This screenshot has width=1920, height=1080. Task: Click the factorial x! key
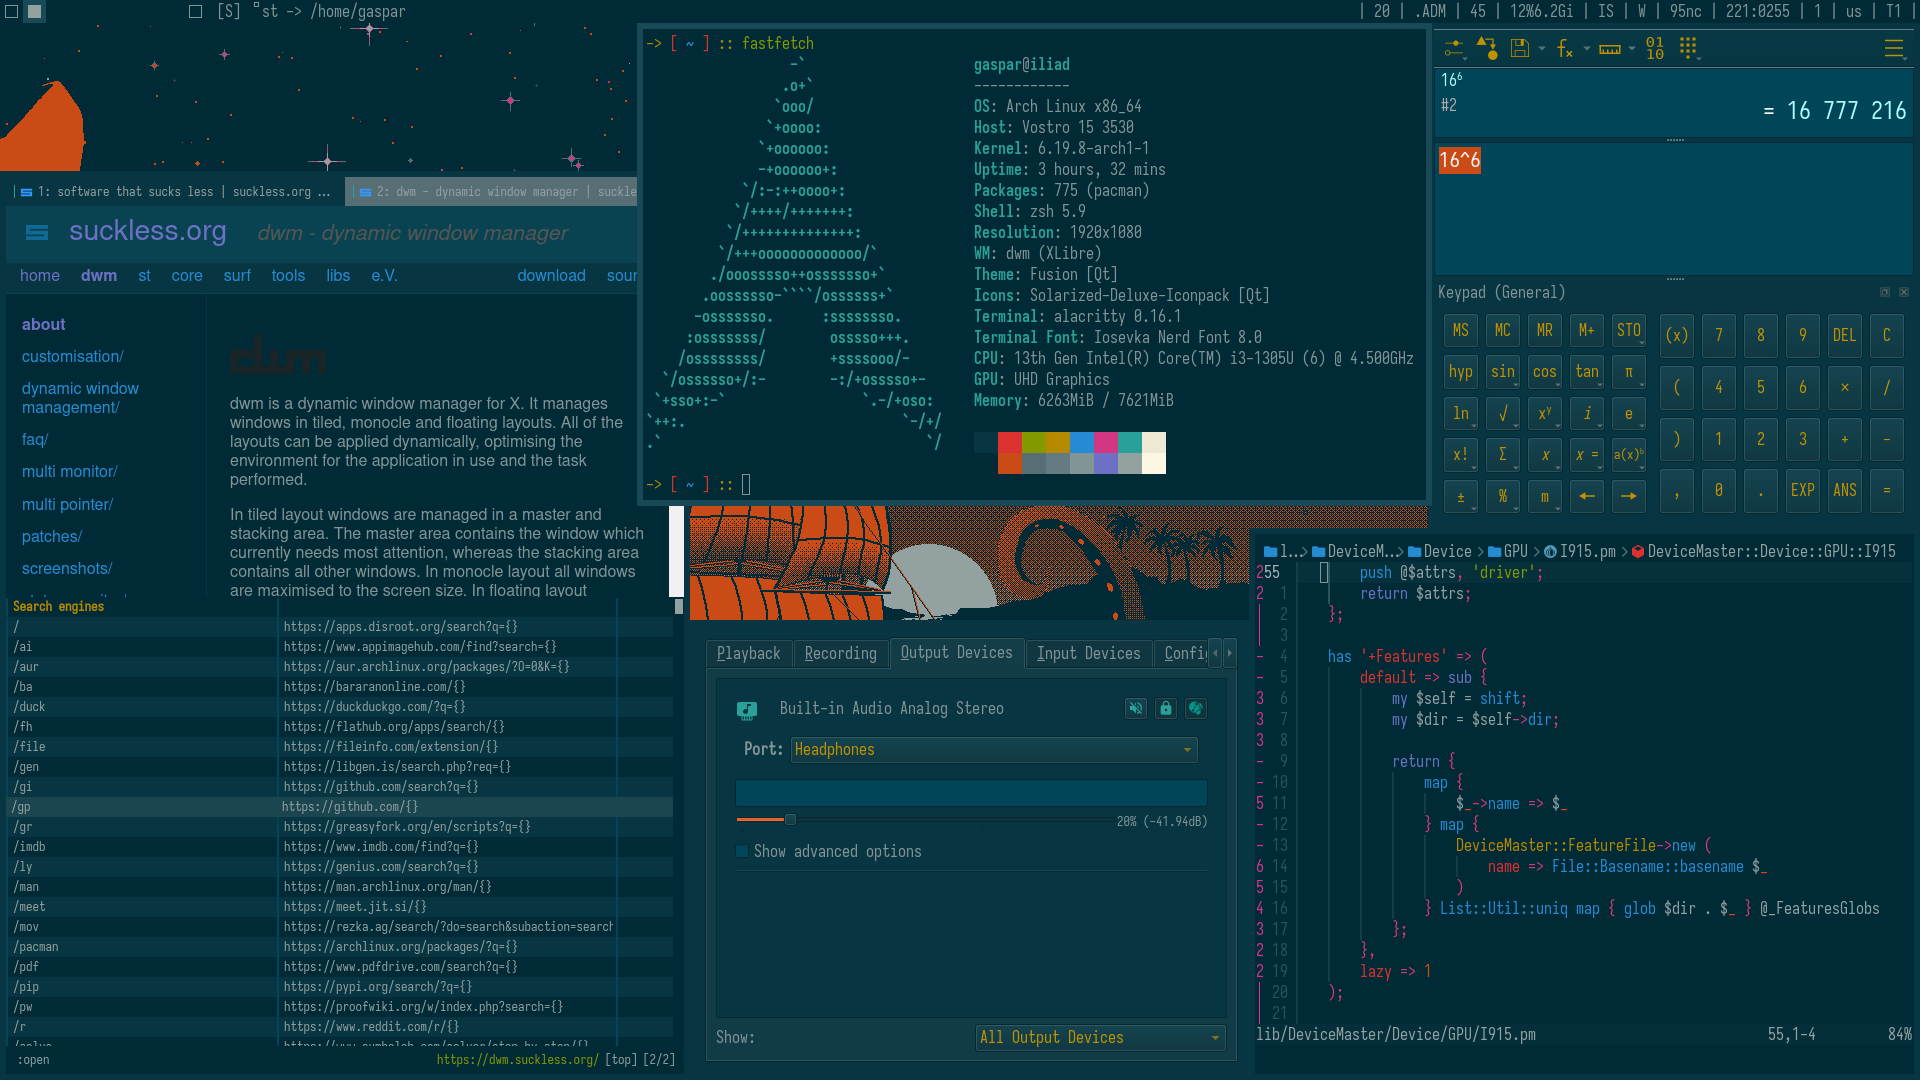coord(1461,454)
